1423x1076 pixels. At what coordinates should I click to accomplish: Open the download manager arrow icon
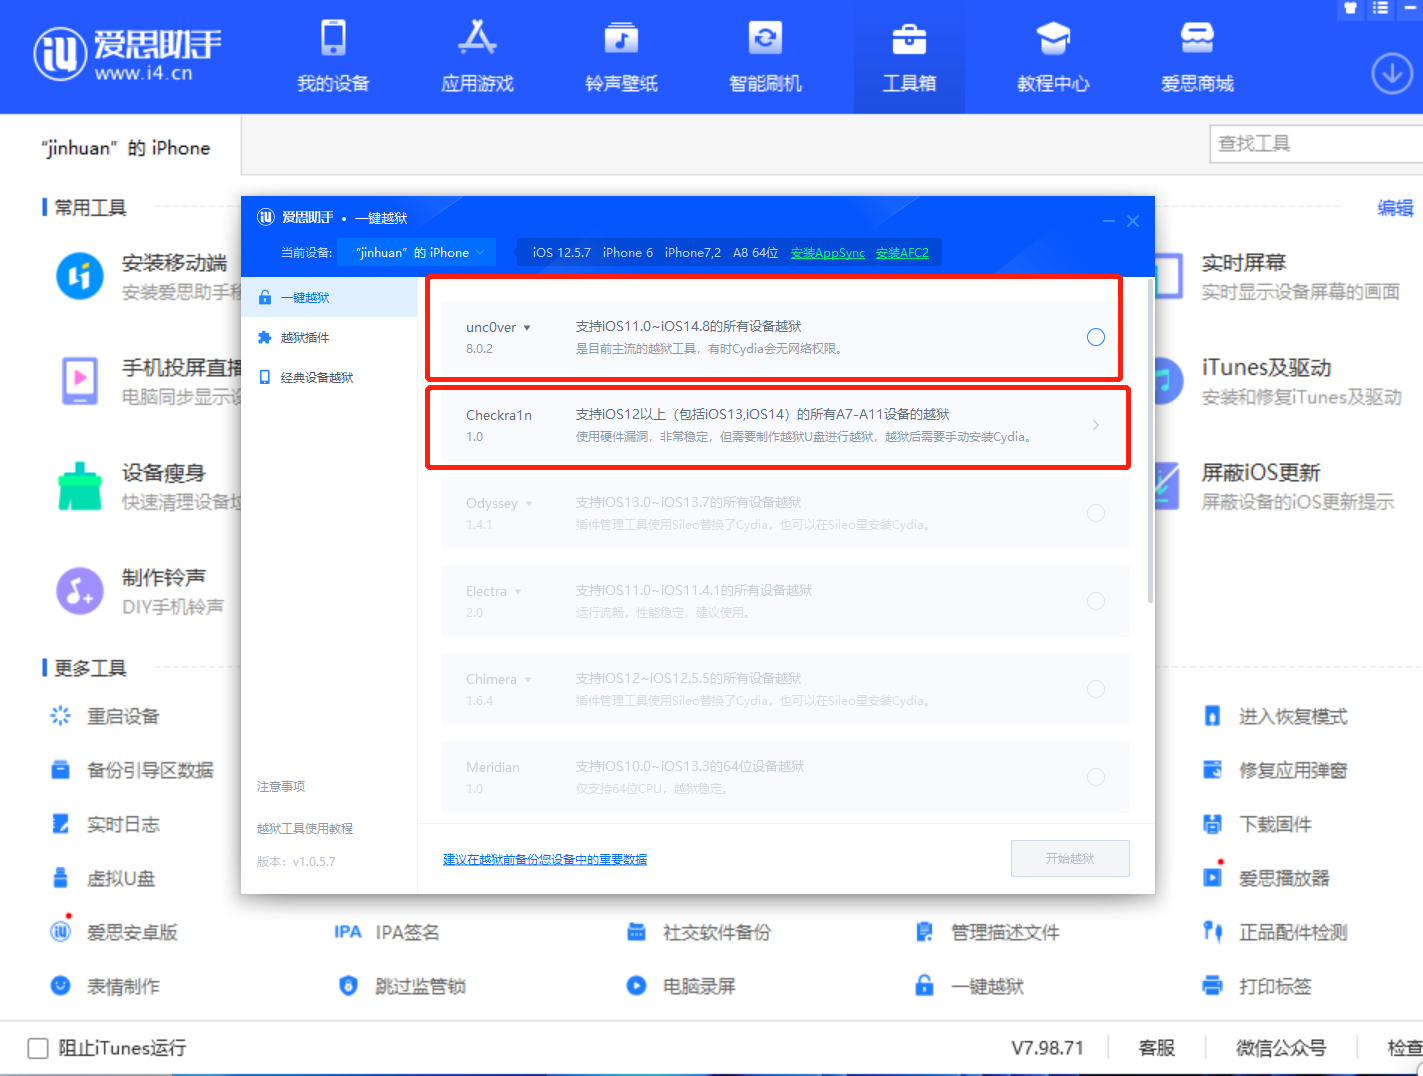click(1391, 74)
